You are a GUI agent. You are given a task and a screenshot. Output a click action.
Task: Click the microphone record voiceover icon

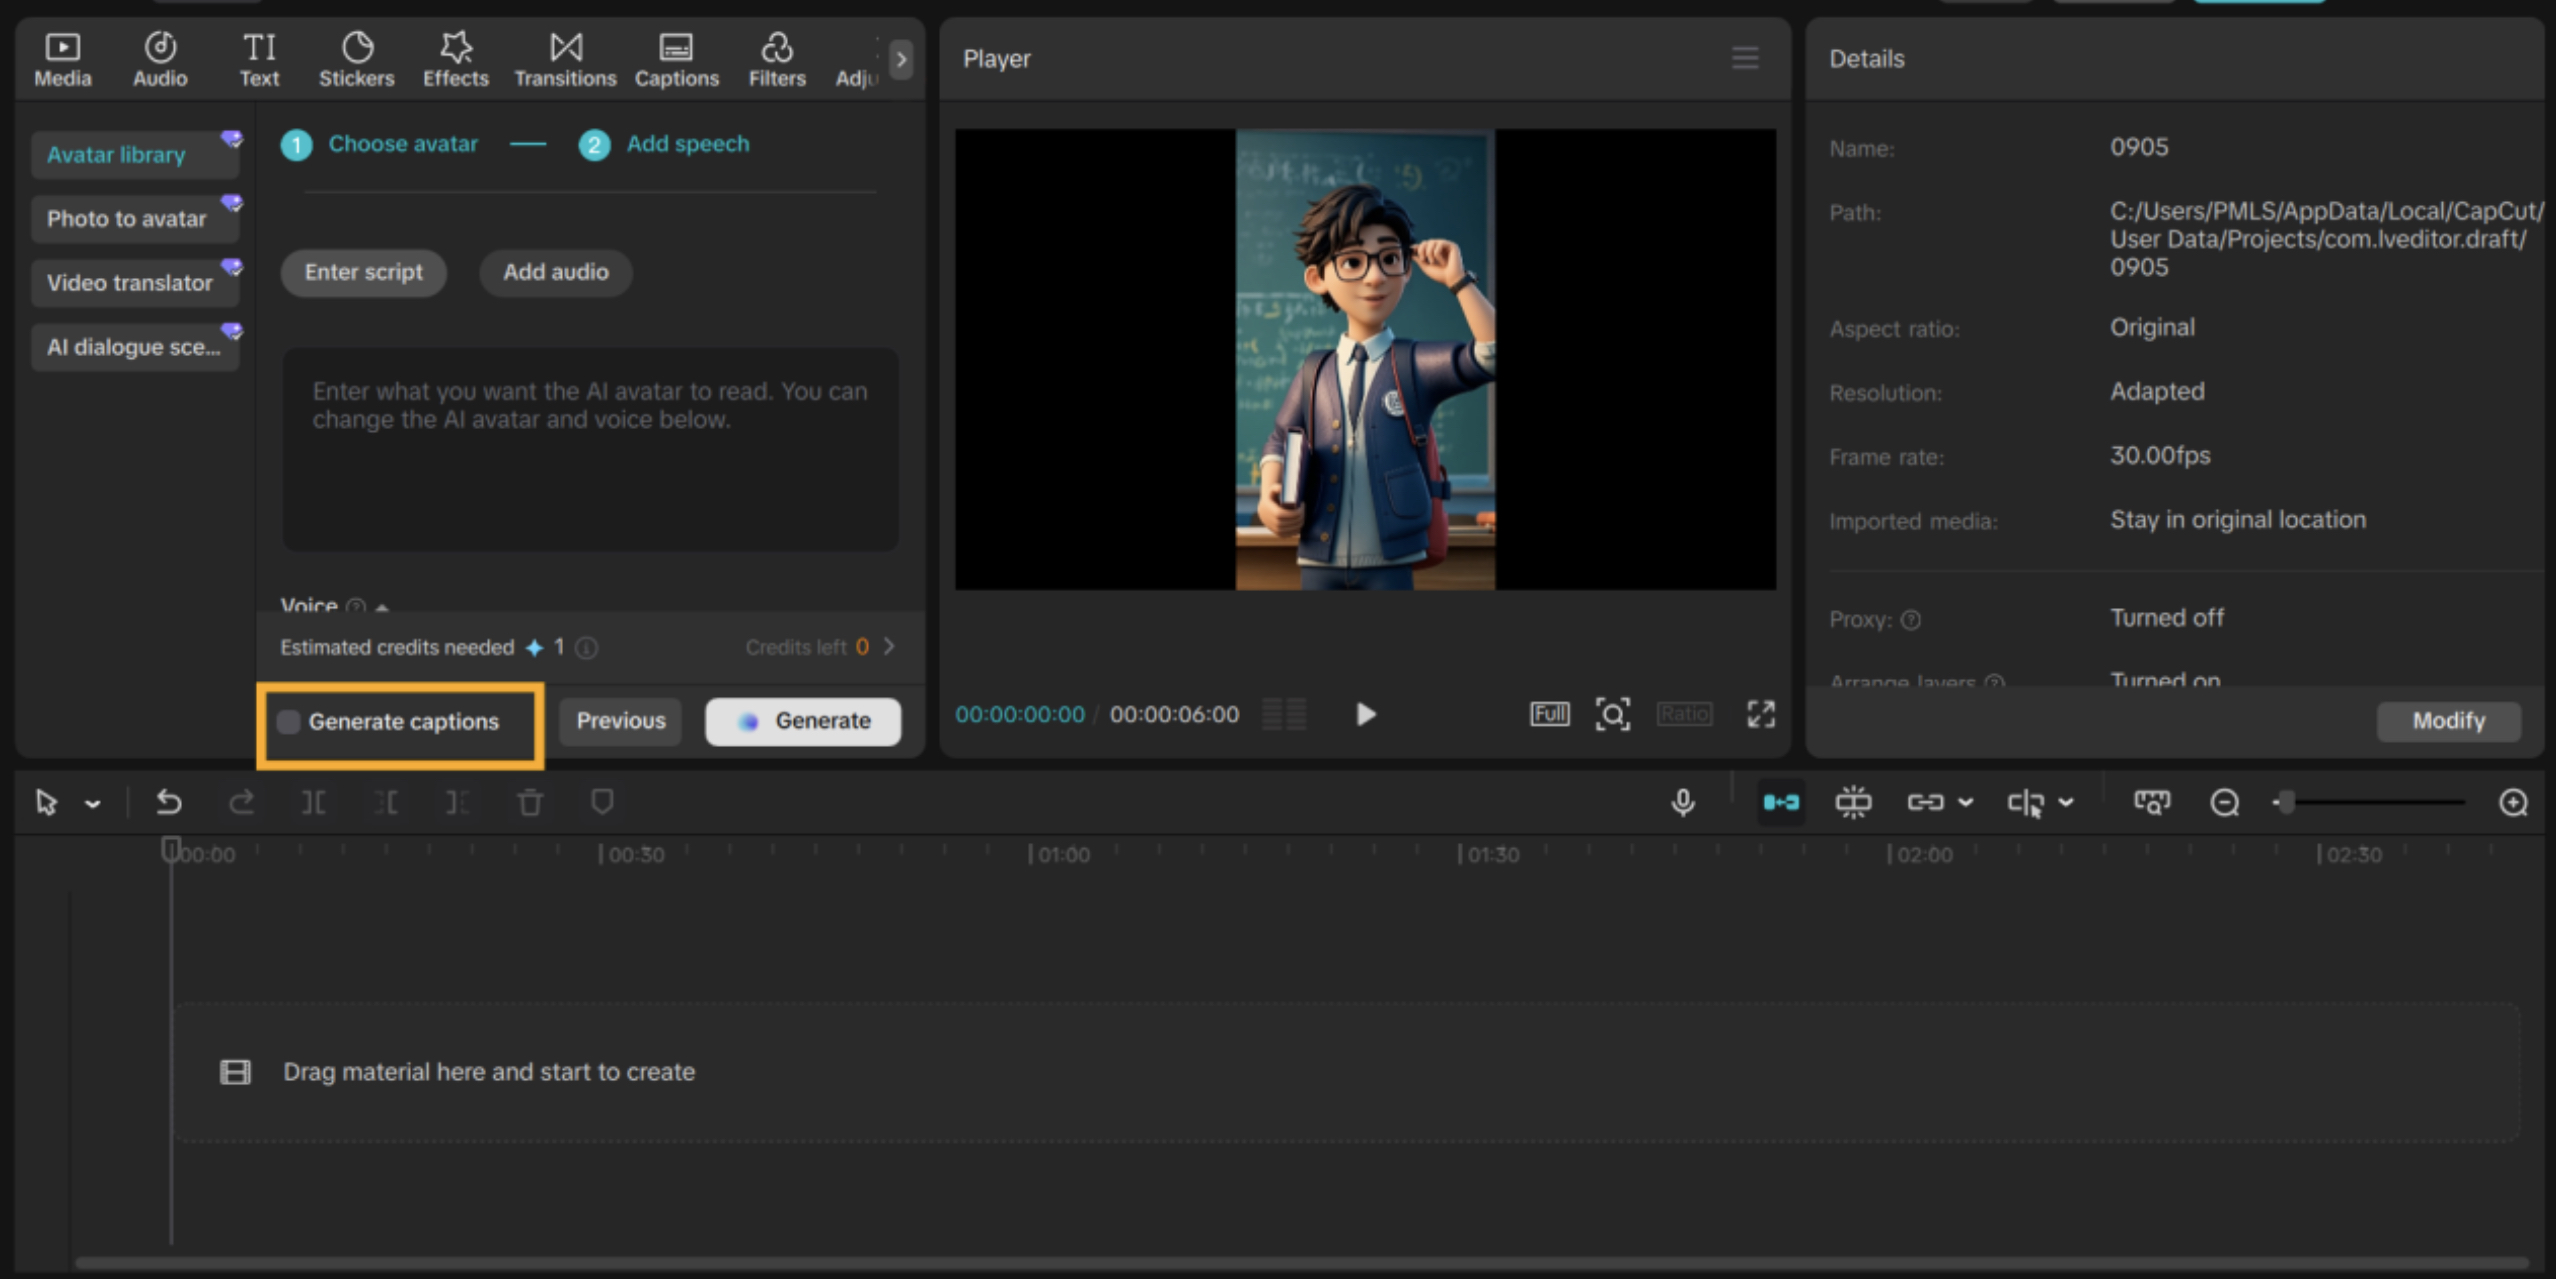coord(1683,803)
